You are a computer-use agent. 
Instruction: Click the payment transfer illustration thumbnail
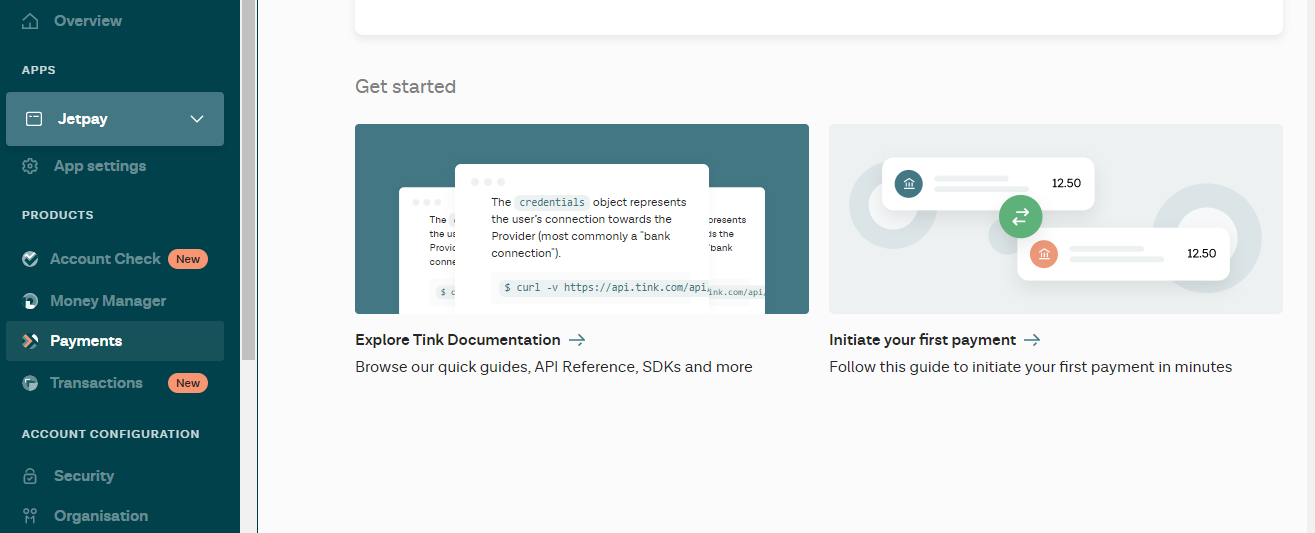[x=1056, y=219]
